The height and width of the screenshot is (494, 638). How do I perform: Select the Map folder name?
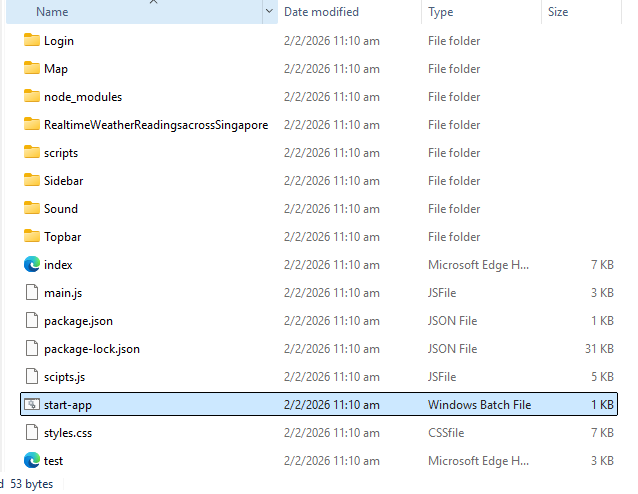[x=56, y=69]
